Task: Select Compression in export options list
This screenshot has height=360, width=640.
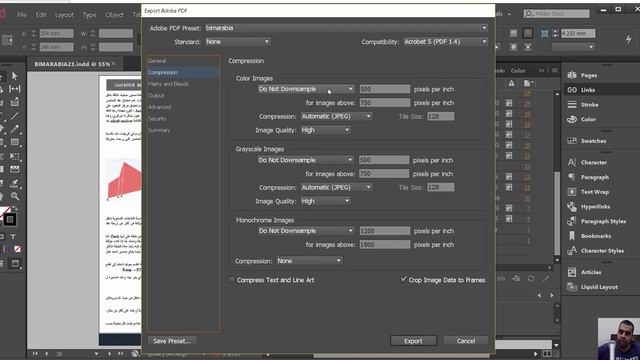Action: [x=183, y=72]
